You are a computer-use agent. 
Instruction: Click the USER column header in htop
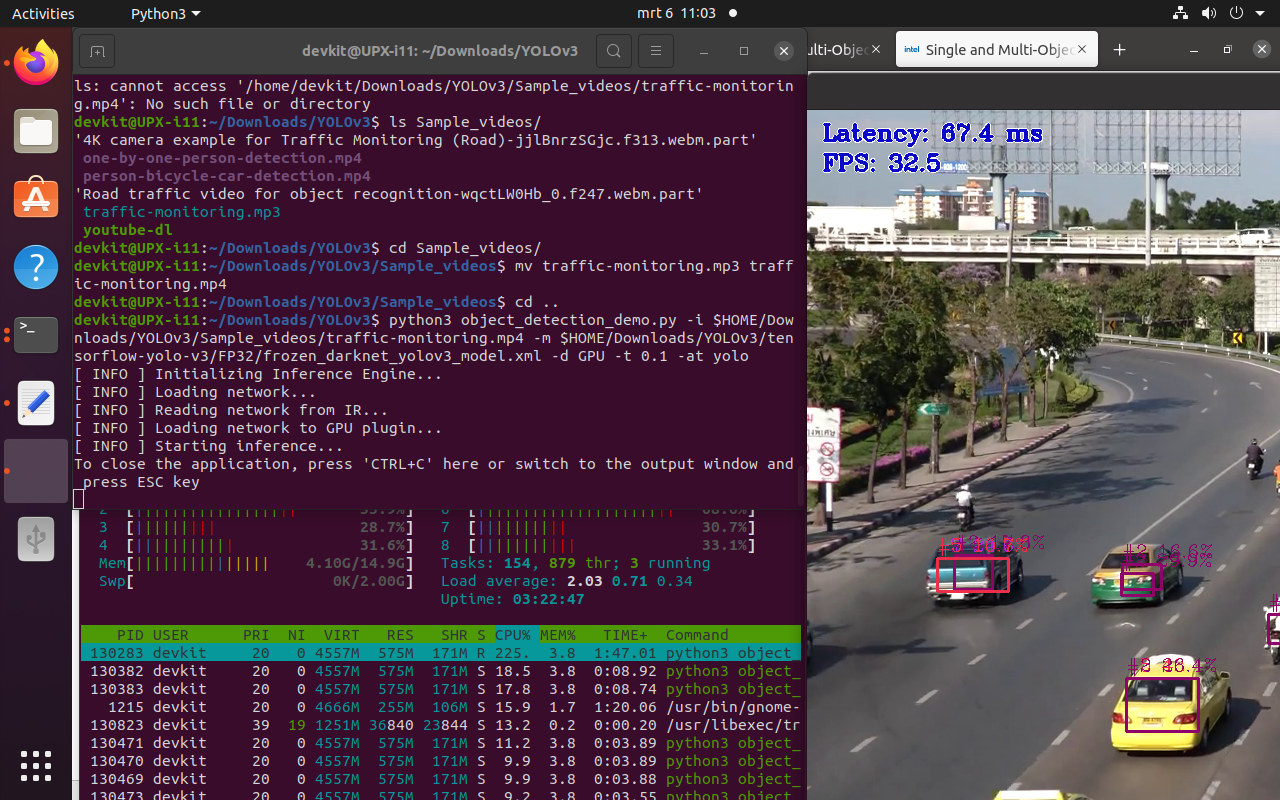click(x=171, y=635)
